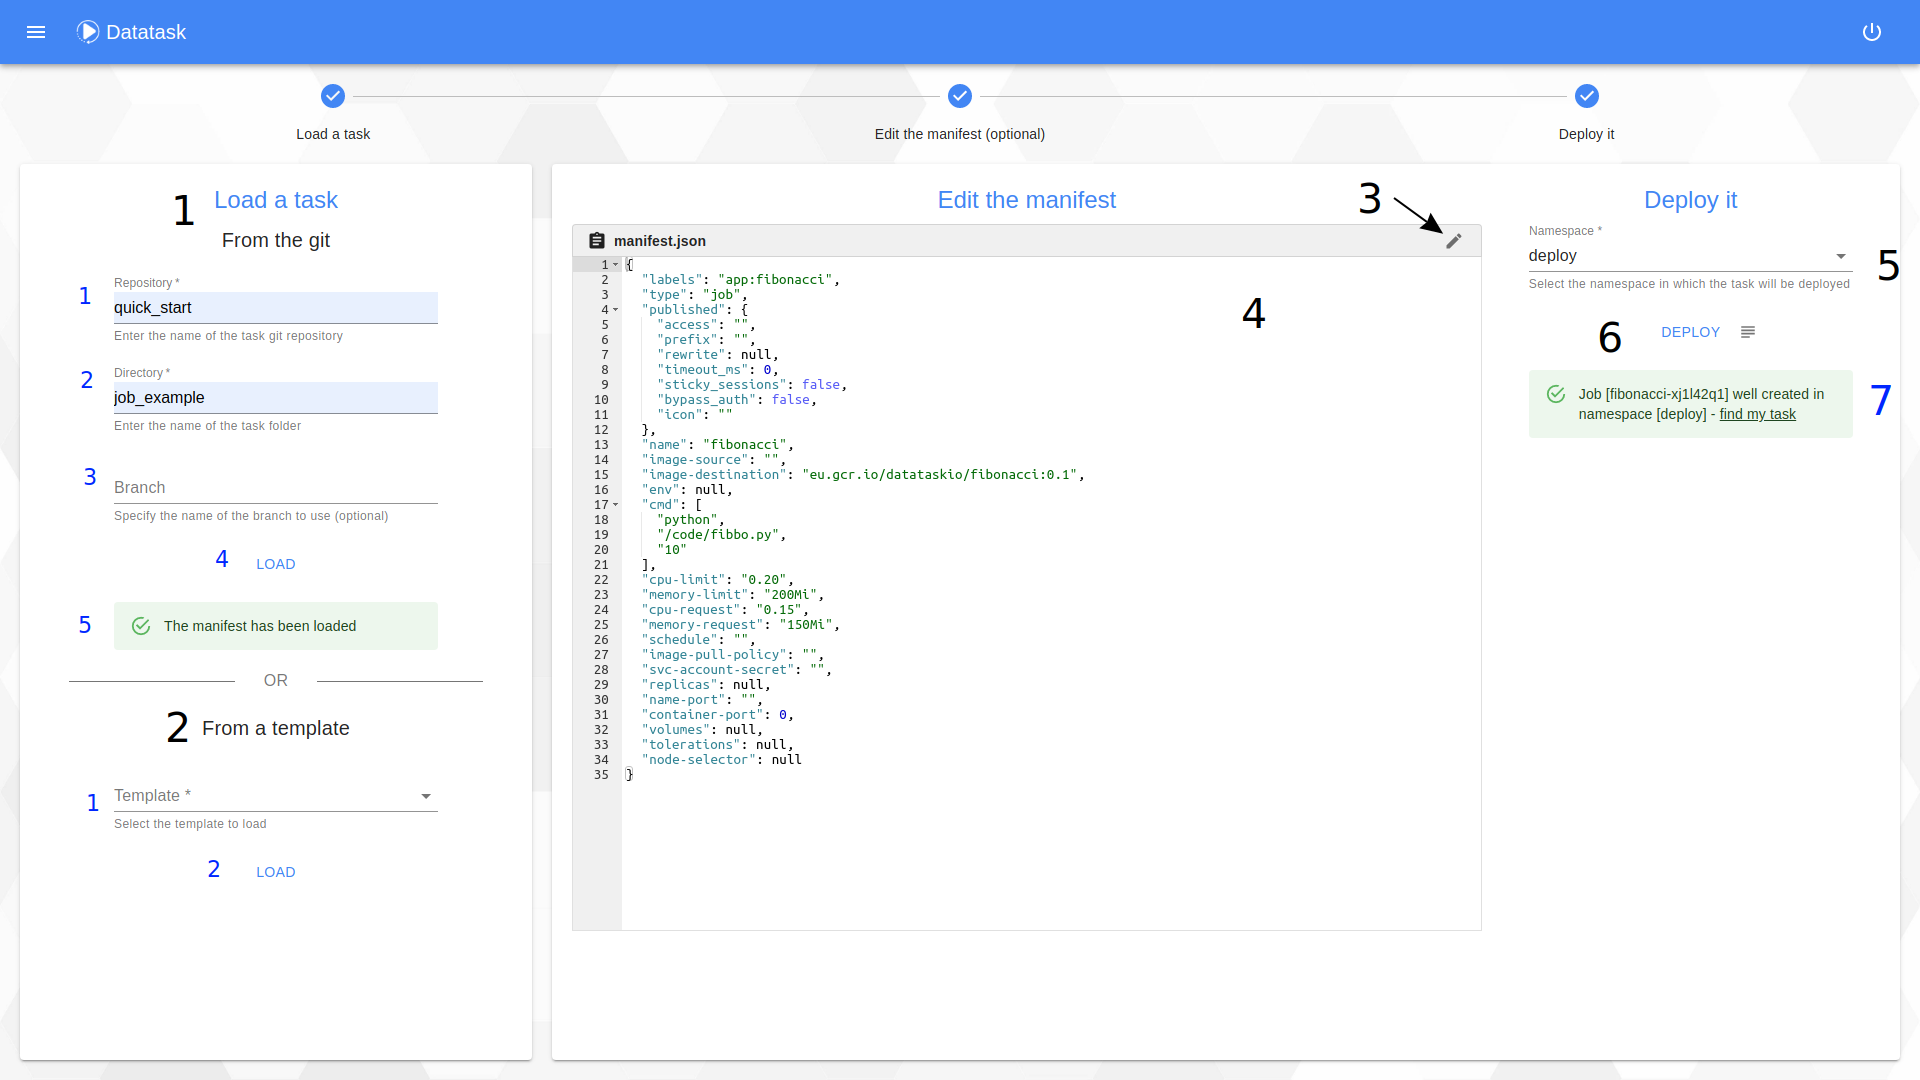This screenshot has height=1080, width=1920.
Task: Click LOAD button under git repository
Action: (276, 564)
